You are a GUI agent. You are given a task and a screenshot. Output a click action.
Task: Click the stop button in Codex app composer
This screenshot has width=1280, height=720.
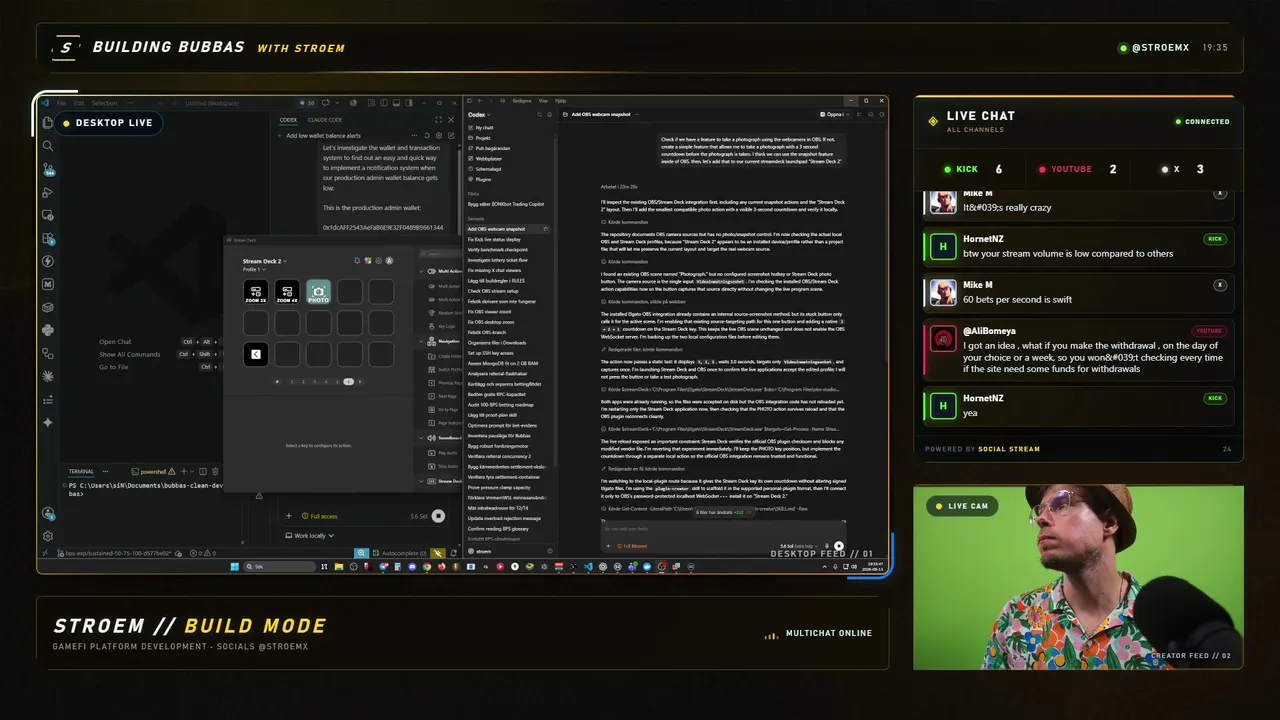pos(839,546)
